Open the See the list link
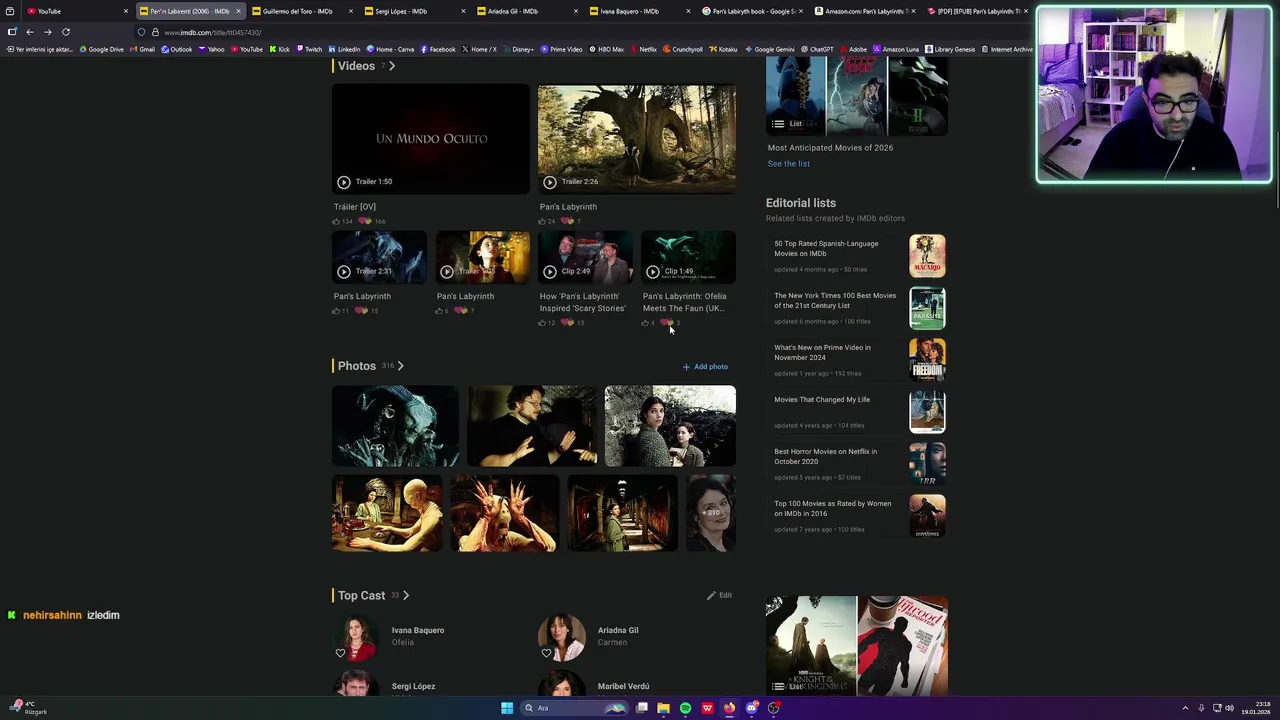The height and width of the screenshot is (720, 1280). [x=789, y=164]
